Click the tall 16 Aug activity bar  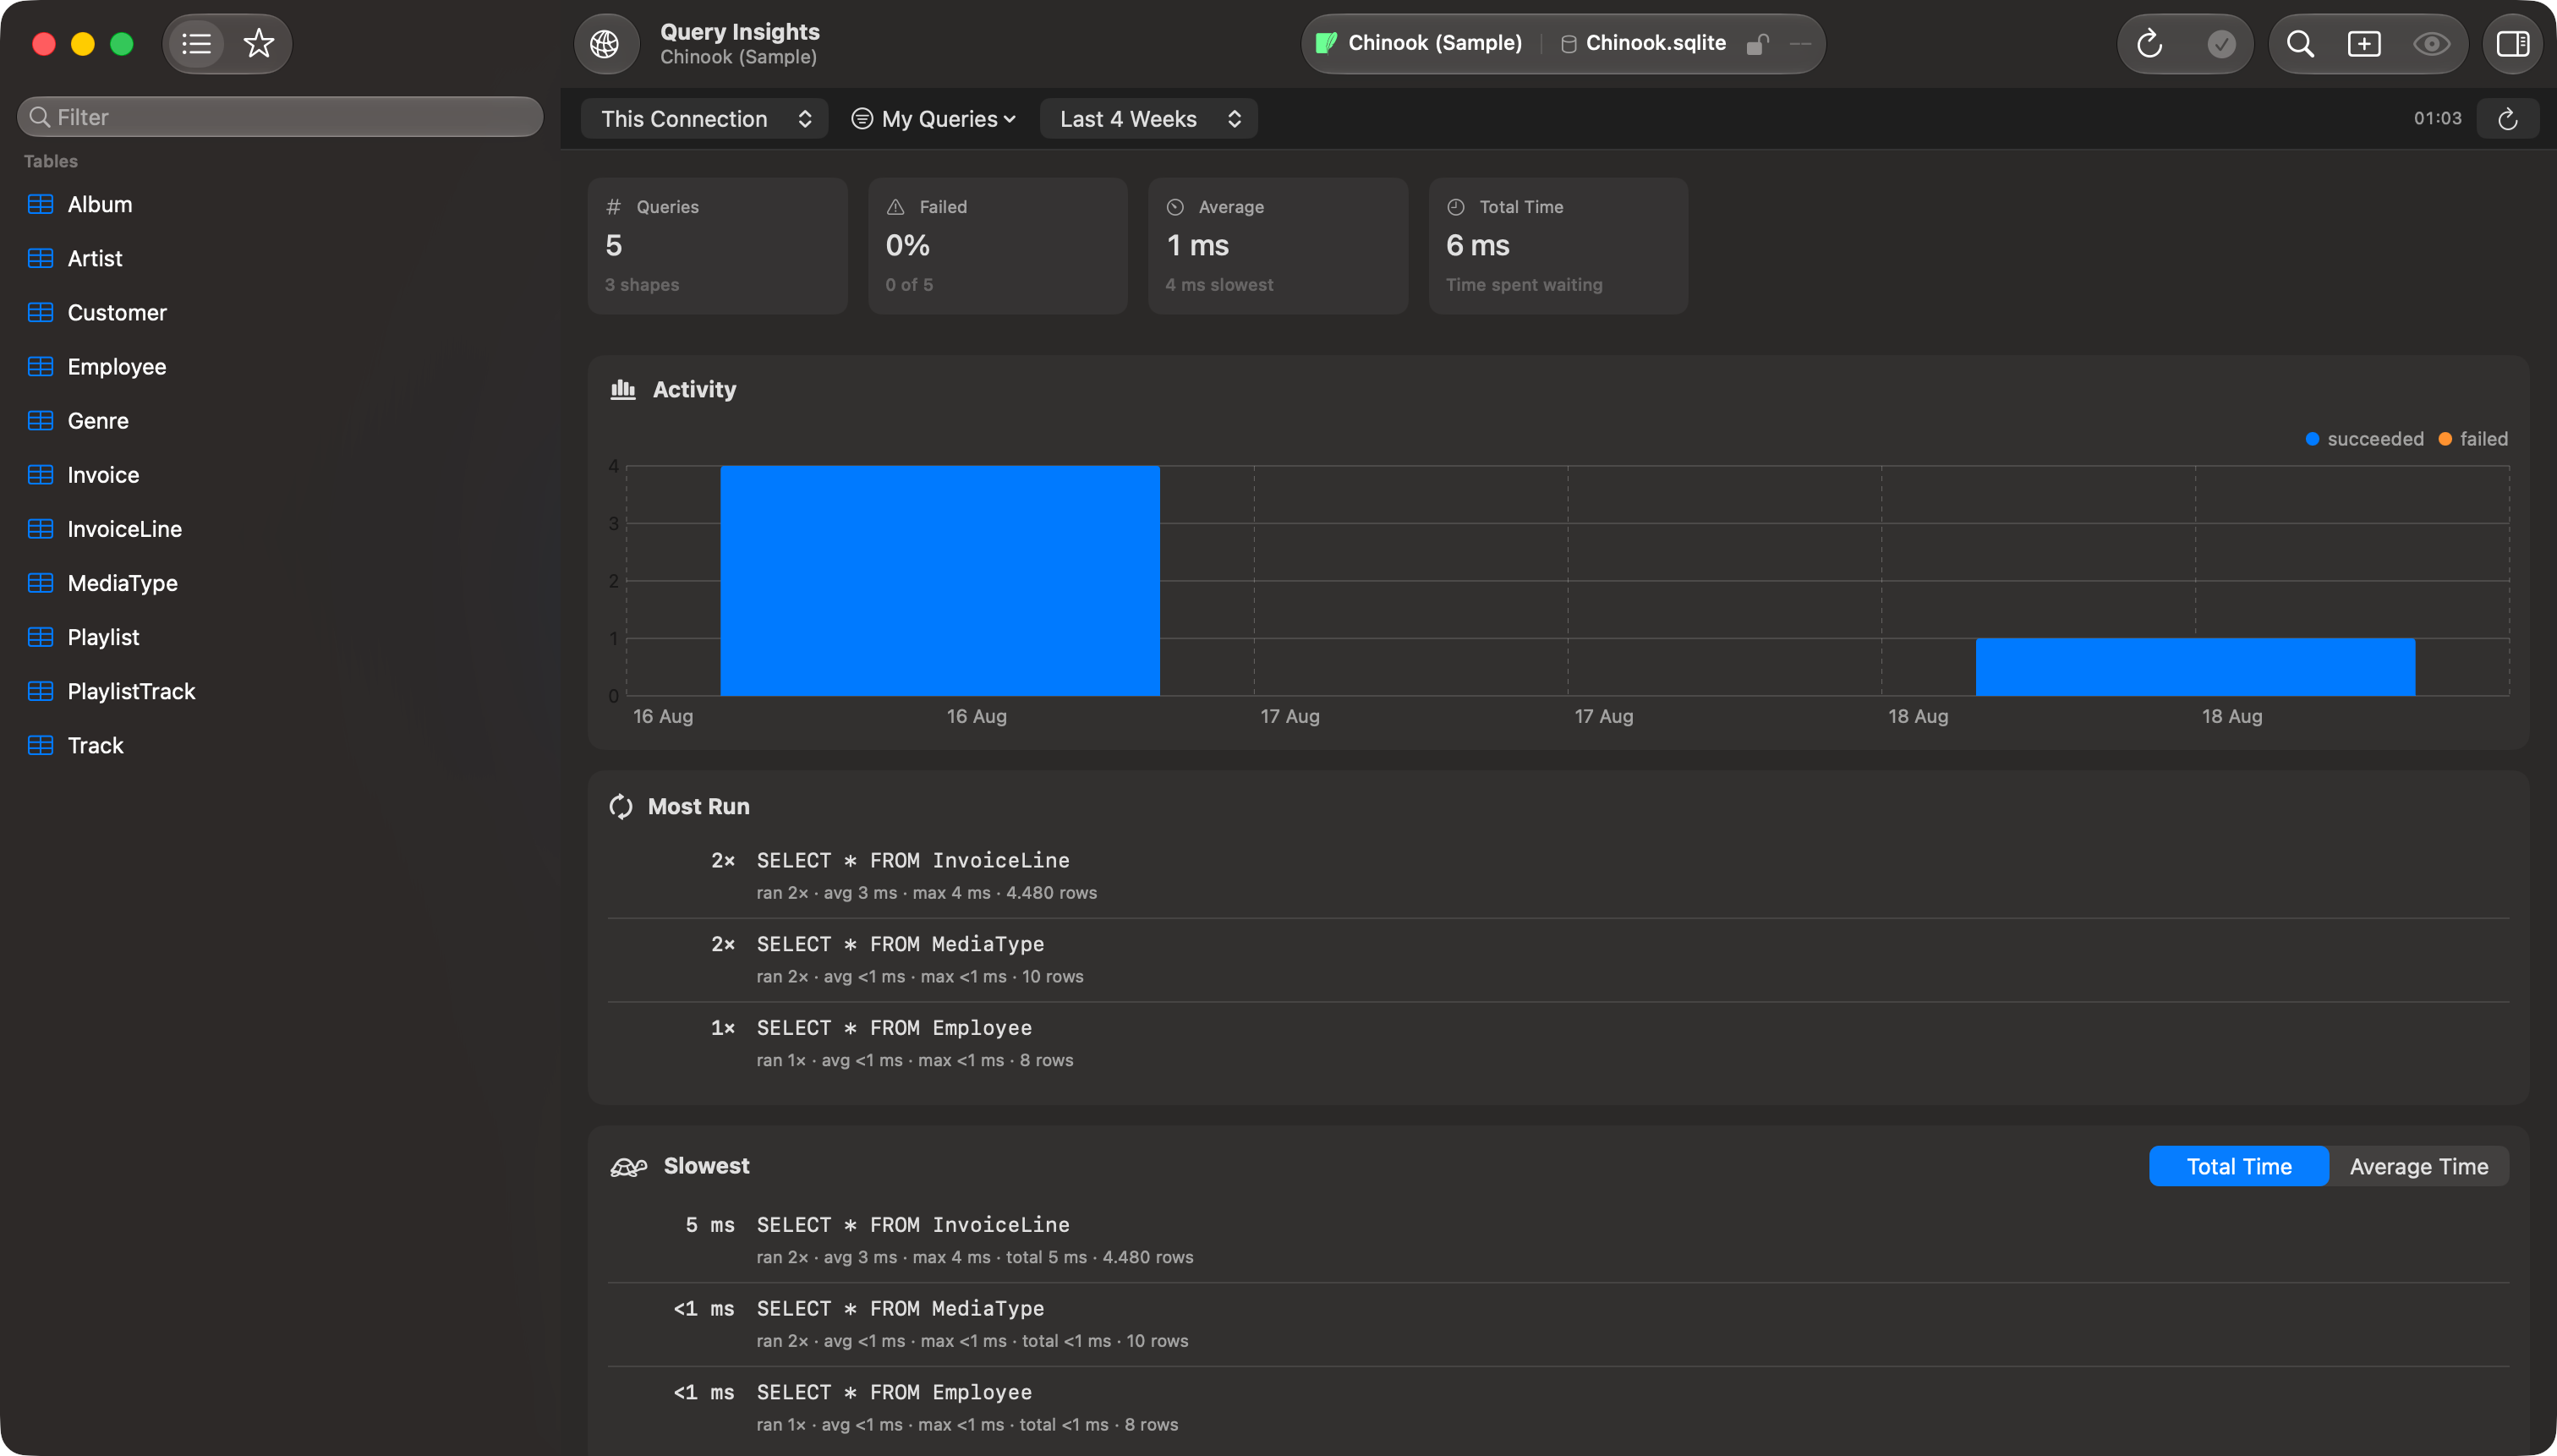tap(940, 580)
